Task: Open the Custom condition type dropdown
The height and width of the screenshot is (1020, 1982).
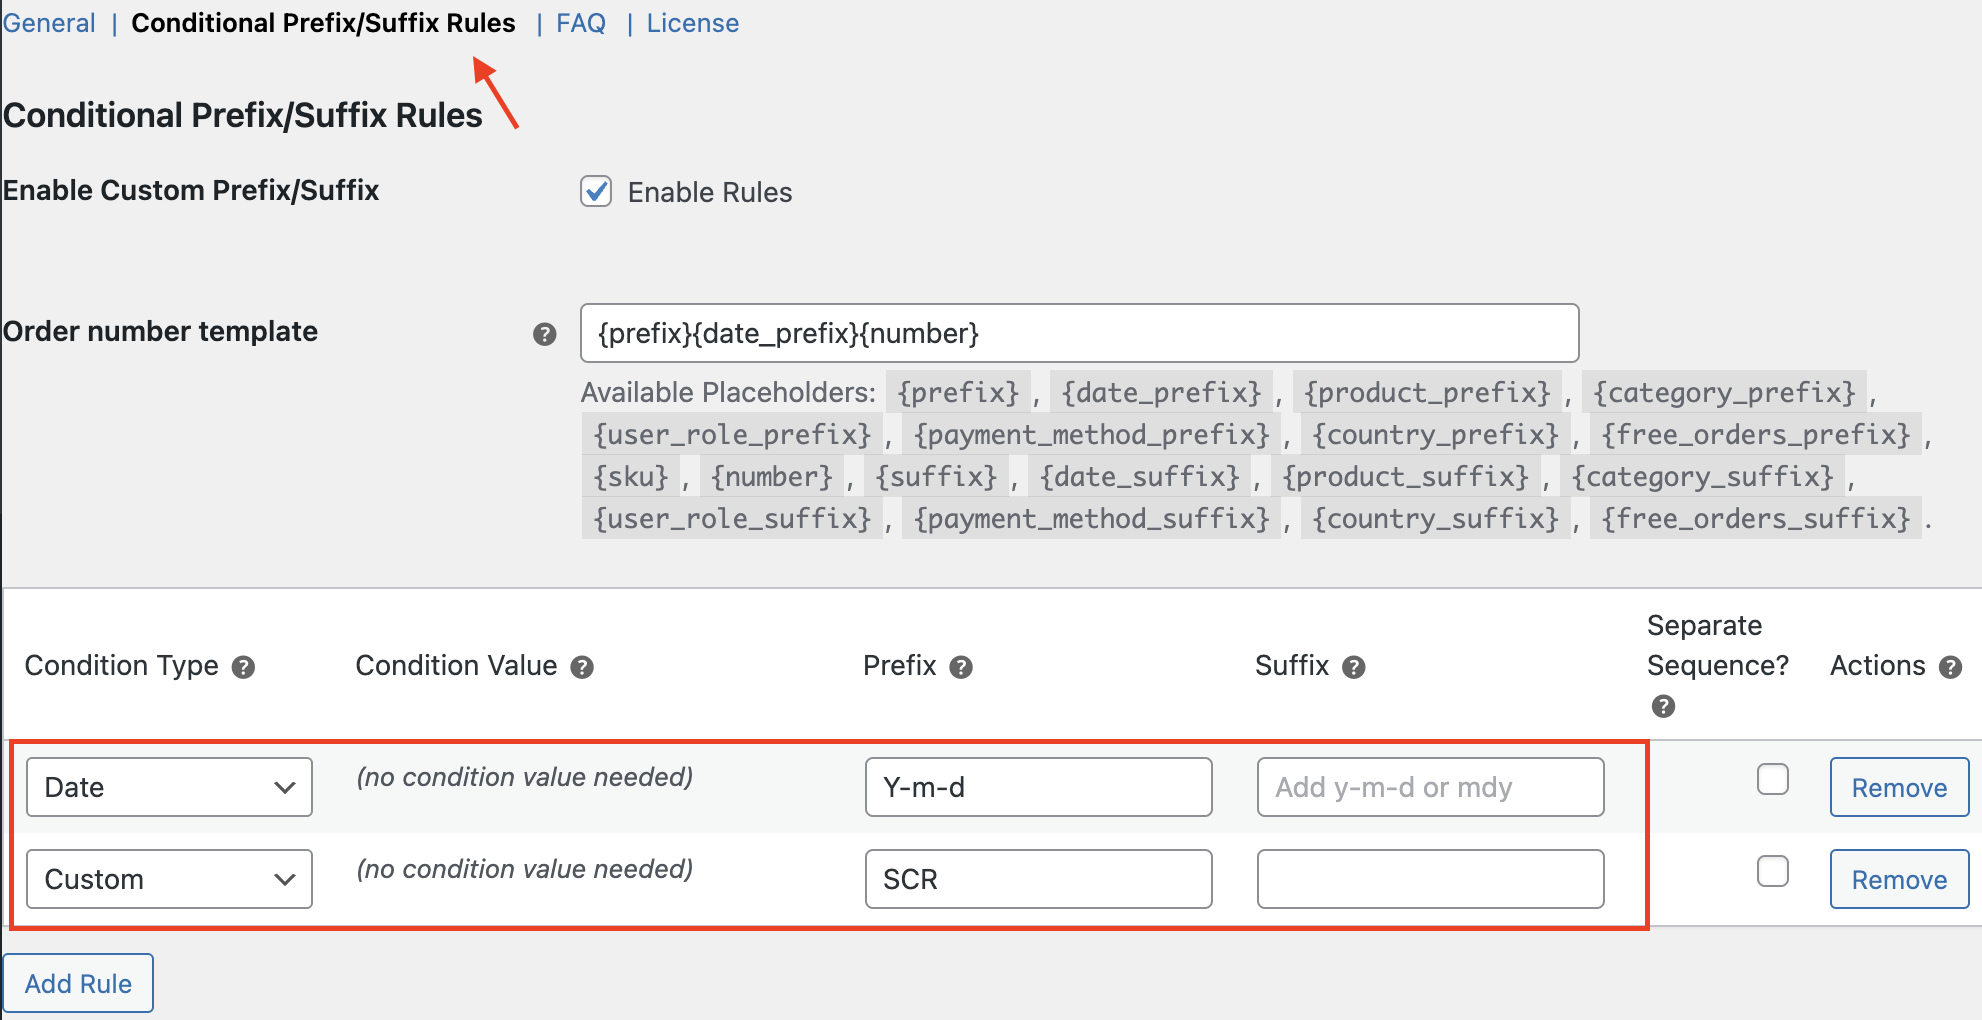Action: (168, 879)
